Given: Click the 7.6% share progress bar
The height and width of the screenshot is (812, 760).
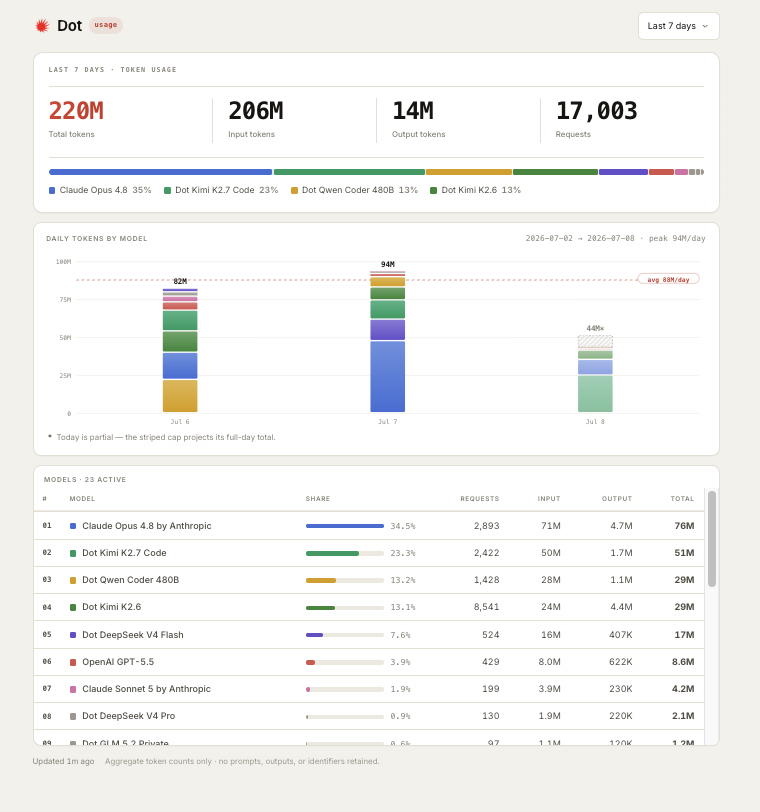Looking at the screenshot, I should [345, 635].
